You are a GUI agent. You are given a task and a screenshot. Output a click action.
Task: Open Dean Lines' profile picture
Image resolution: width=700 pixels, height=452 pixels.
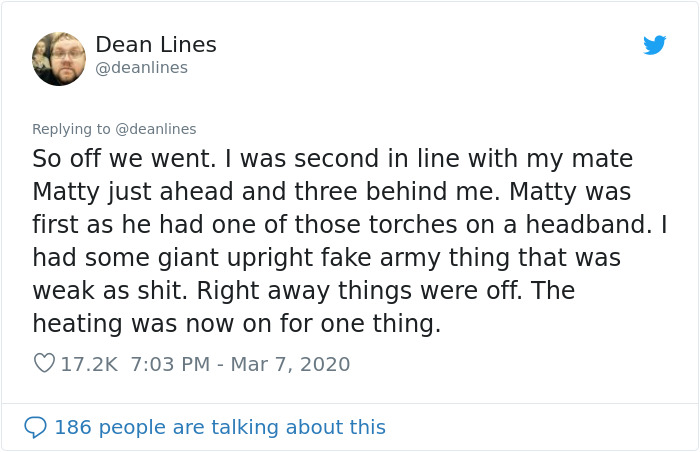[59, 58]
